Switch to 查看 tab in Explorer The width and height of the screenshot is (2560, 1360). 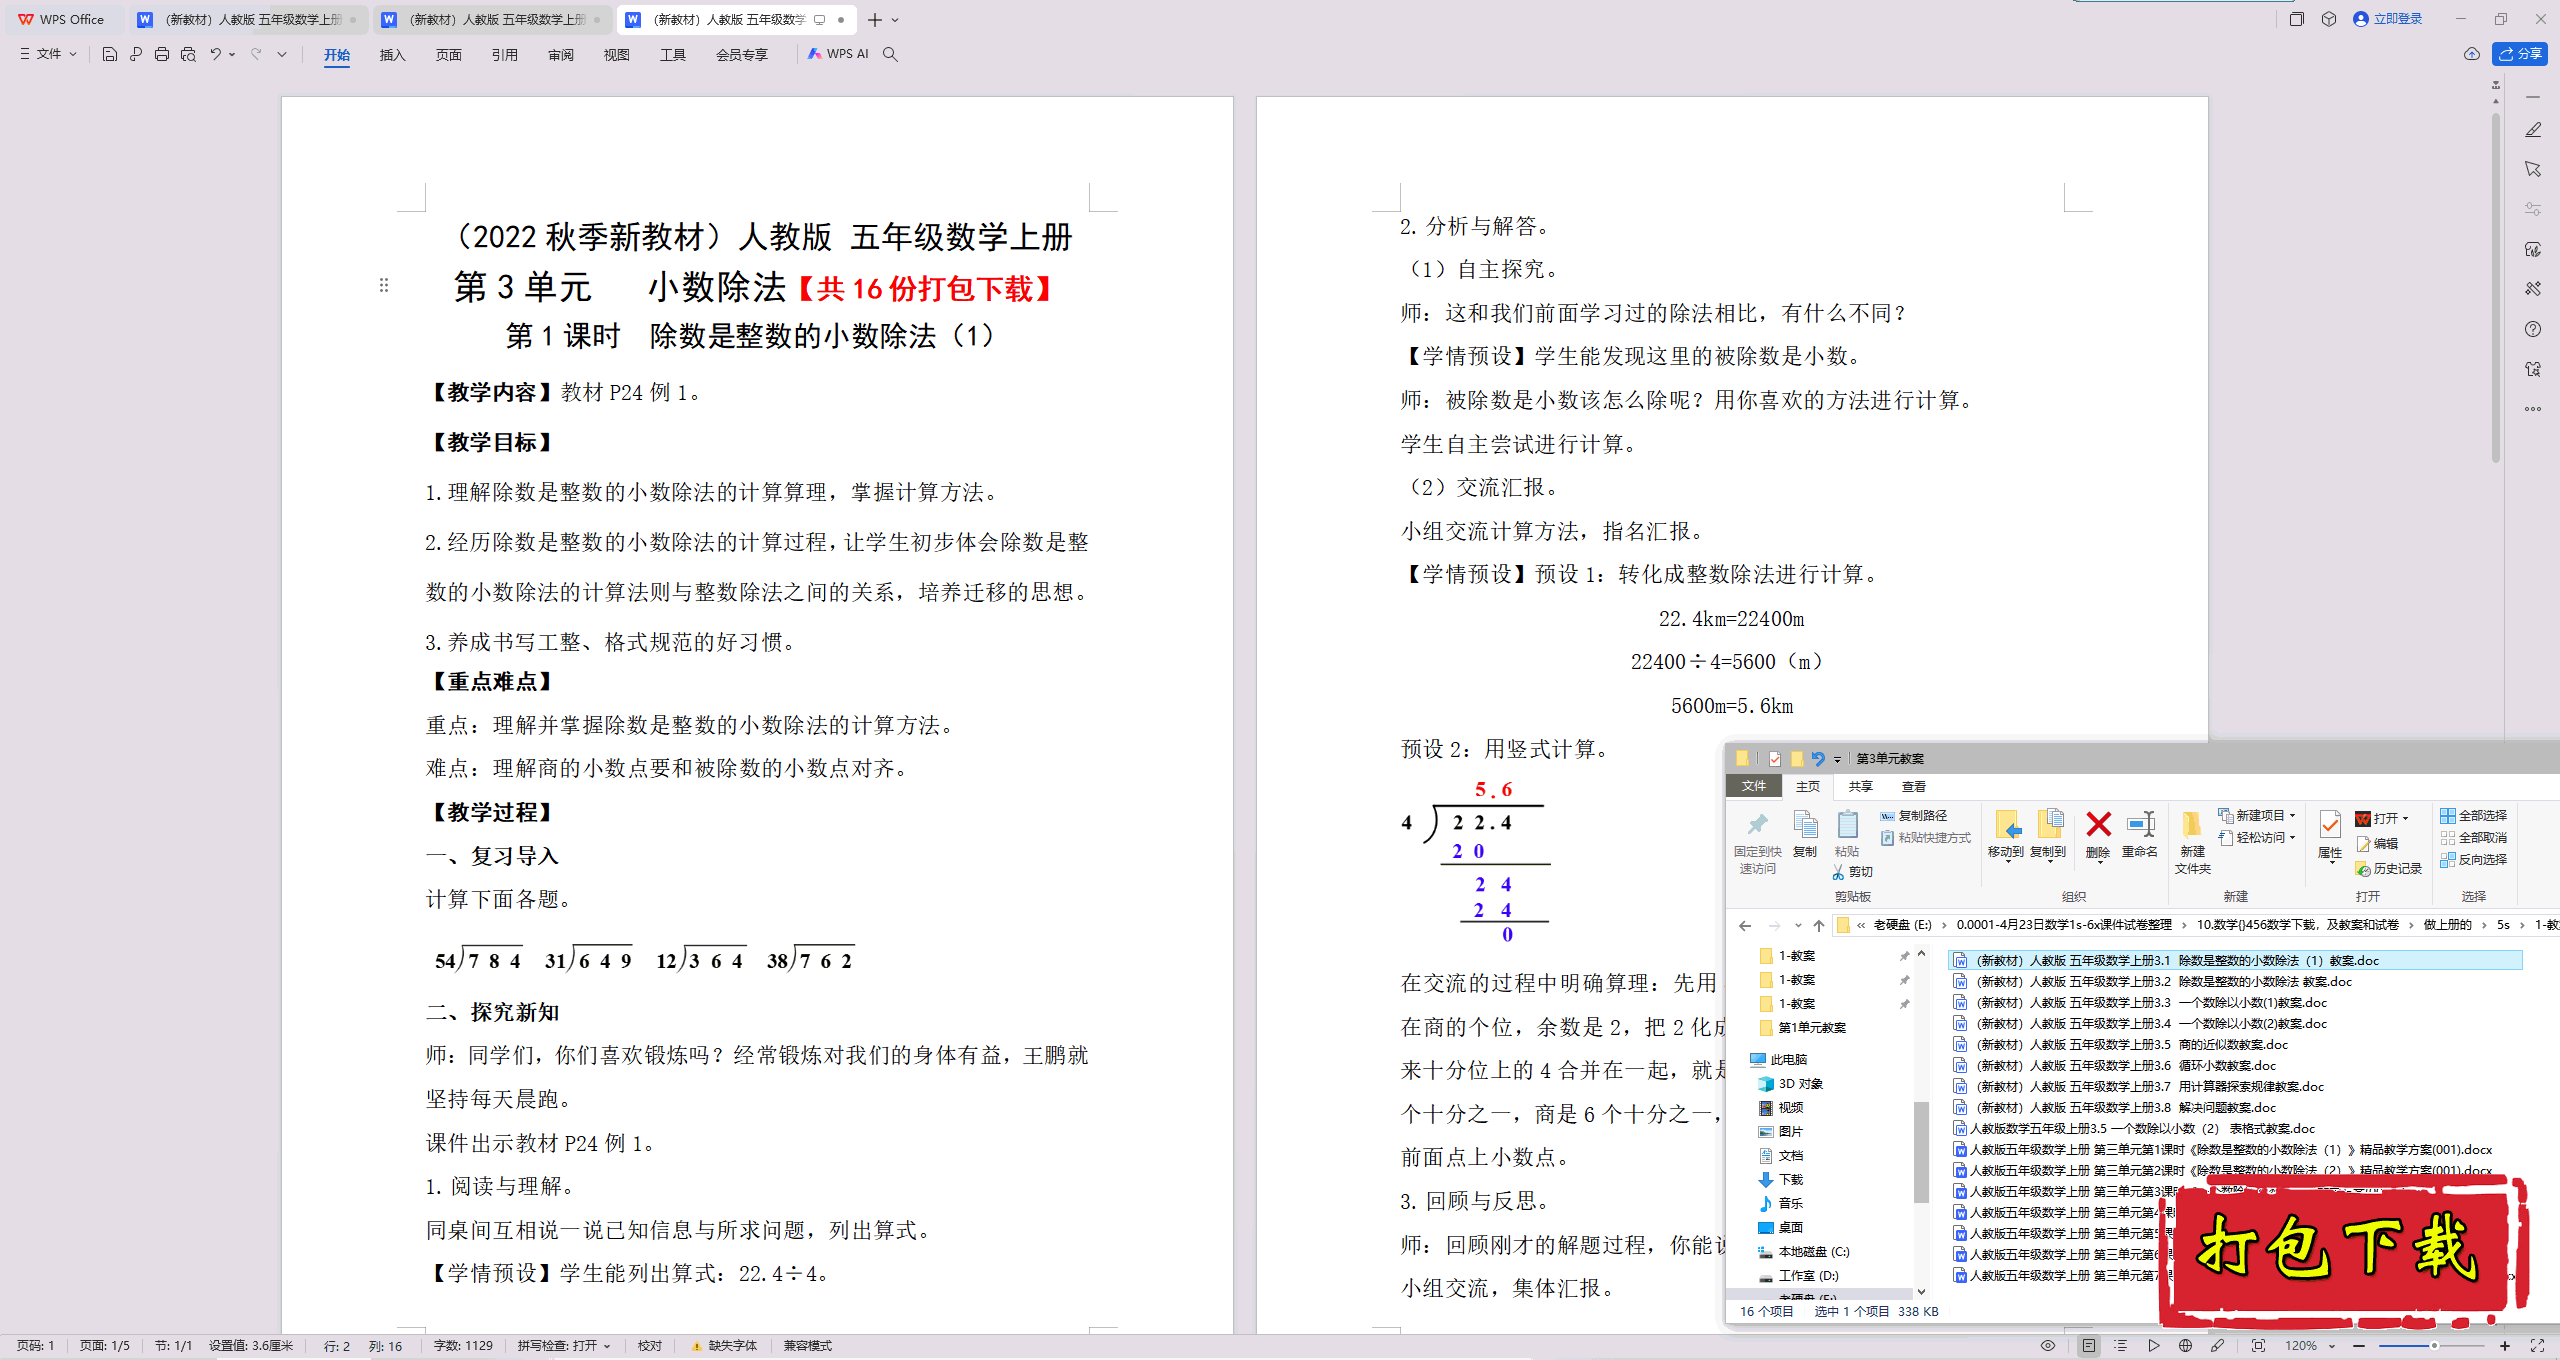tap(1913, 787)
